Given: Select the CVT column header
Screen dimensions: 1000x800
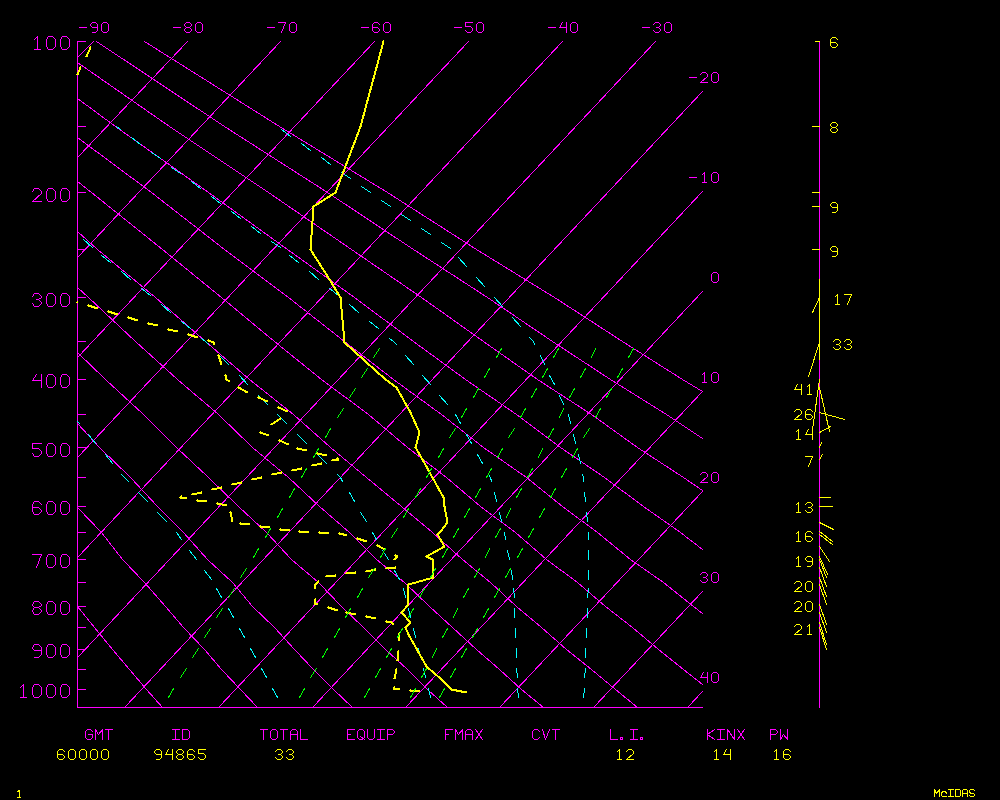Looking at the screenshot, I should [x=545, y=735].
